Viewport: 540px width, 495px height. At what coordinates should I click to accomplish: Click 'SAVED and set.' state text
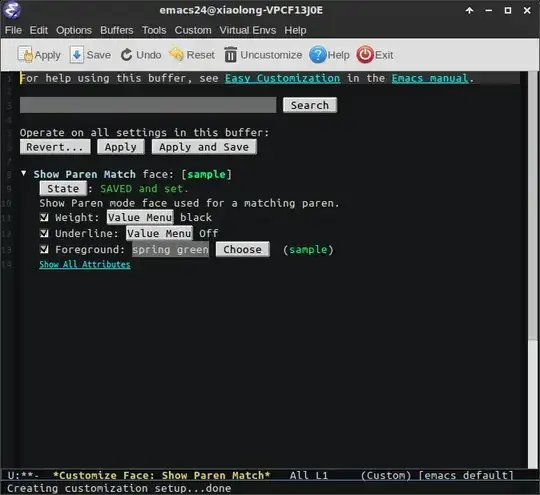coord(144,189)
